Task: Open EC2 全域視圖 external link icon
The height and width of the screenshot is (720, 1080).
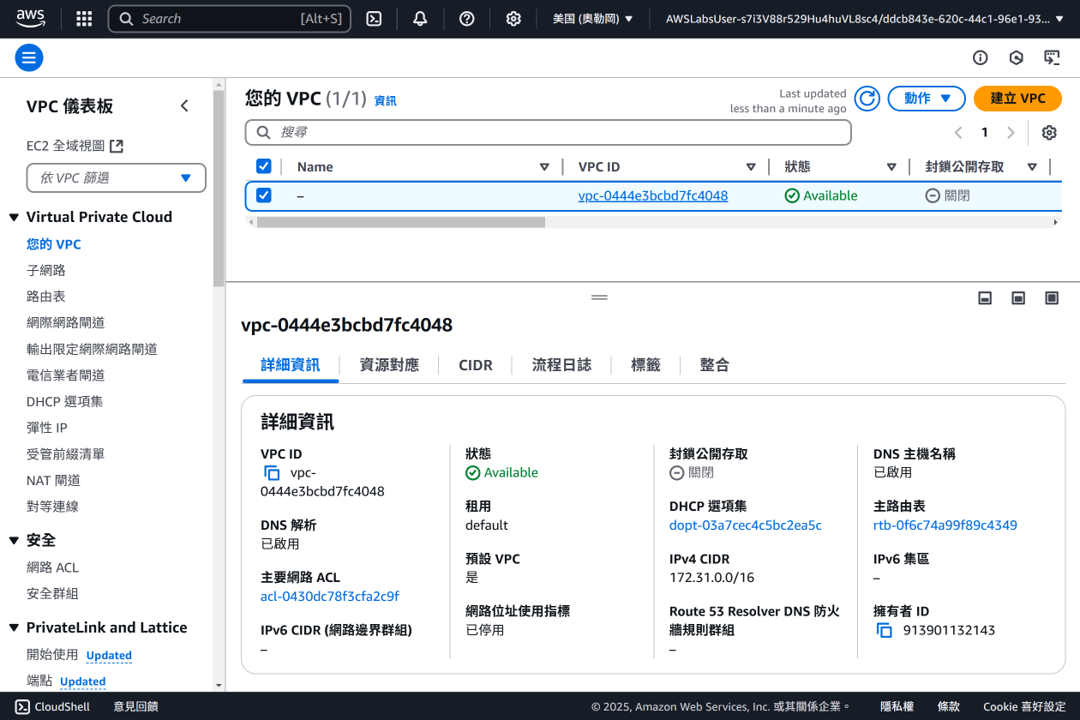Action: coord(116,146)
